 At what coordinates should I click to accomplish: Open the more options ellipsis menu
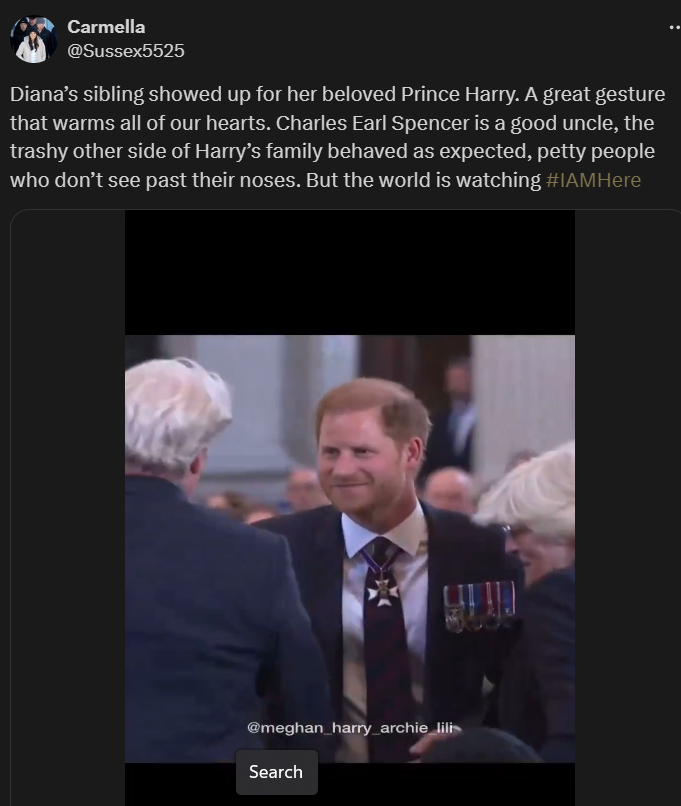pos(674,27)
